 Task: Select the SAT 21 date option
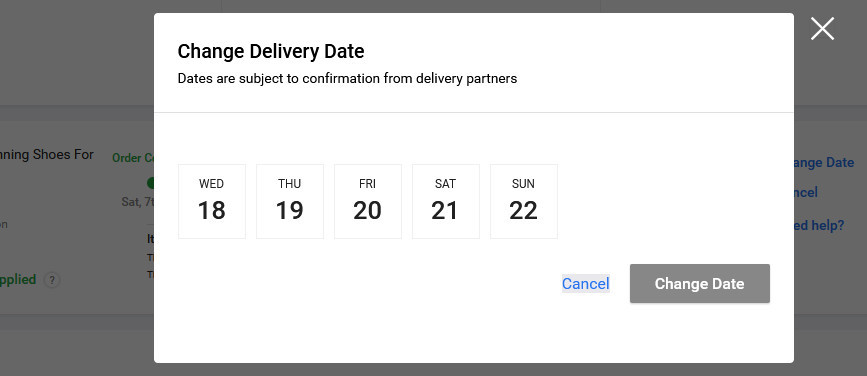coord(446,201)
